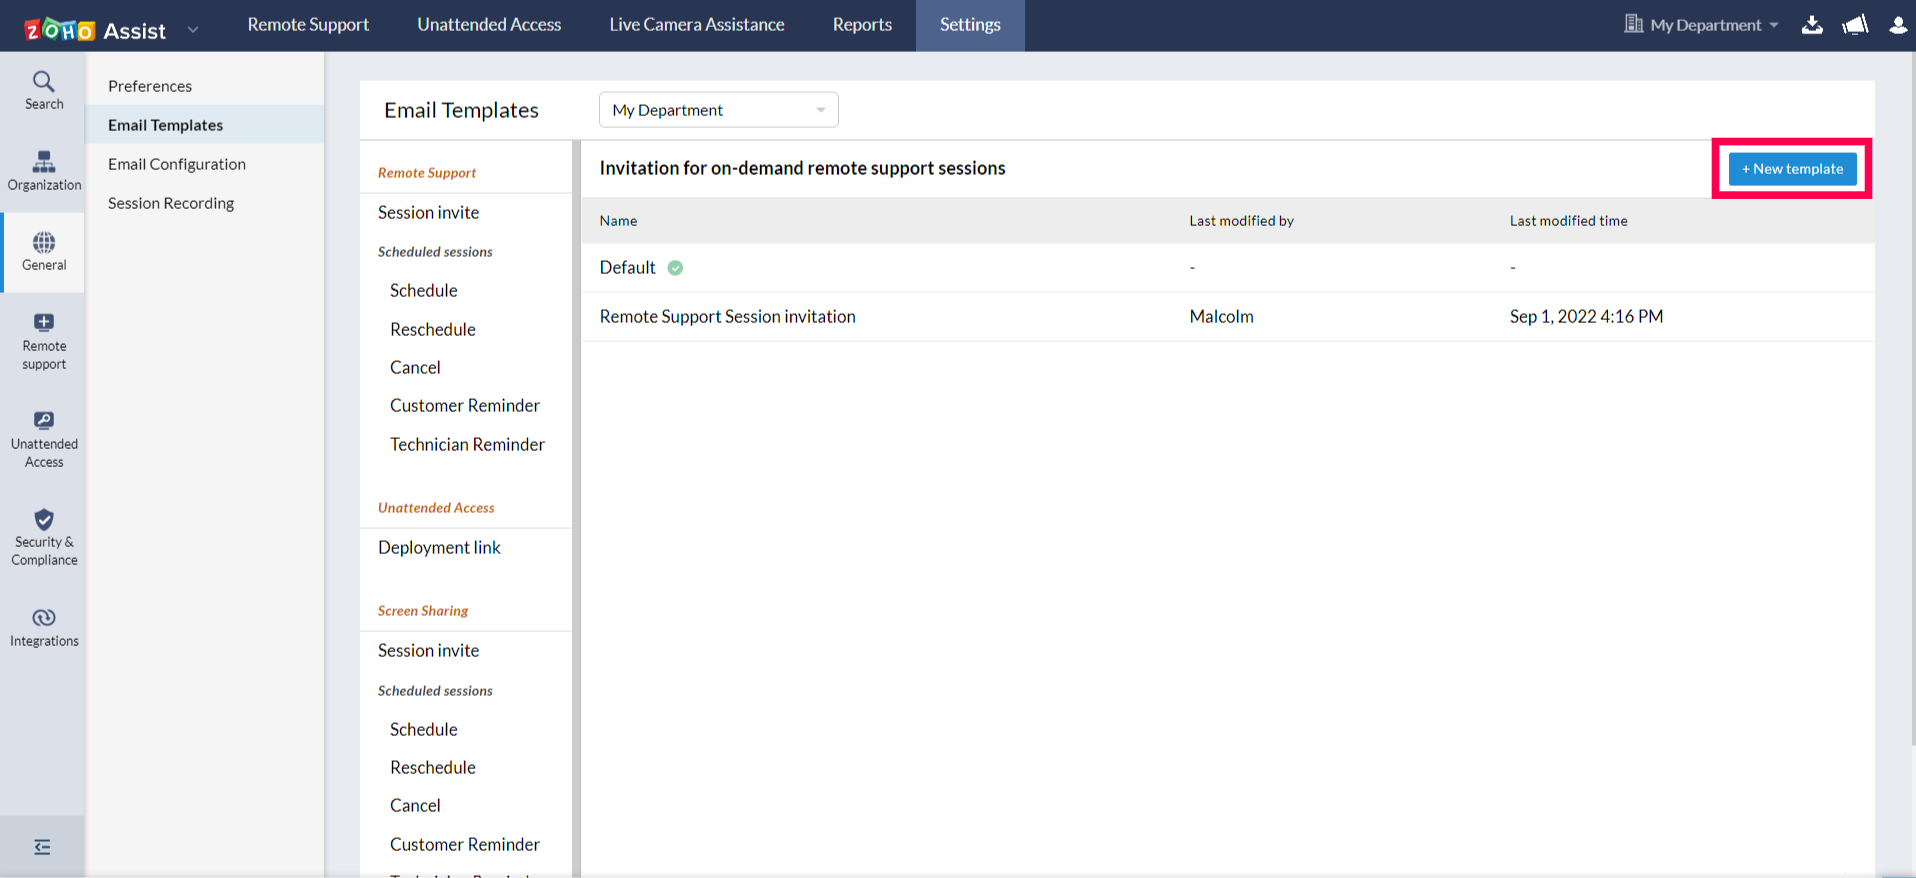Collapse the sidebar using bottom-left icon

pos(42,847)
